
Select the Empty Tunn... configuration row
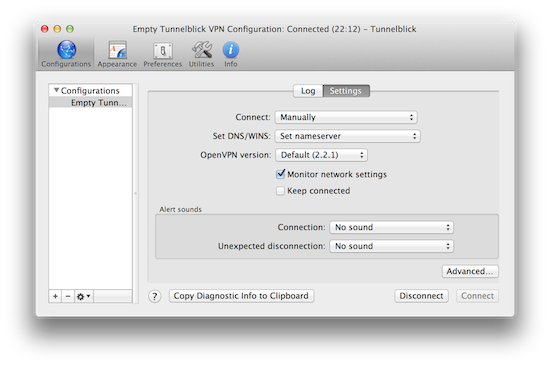90,102
